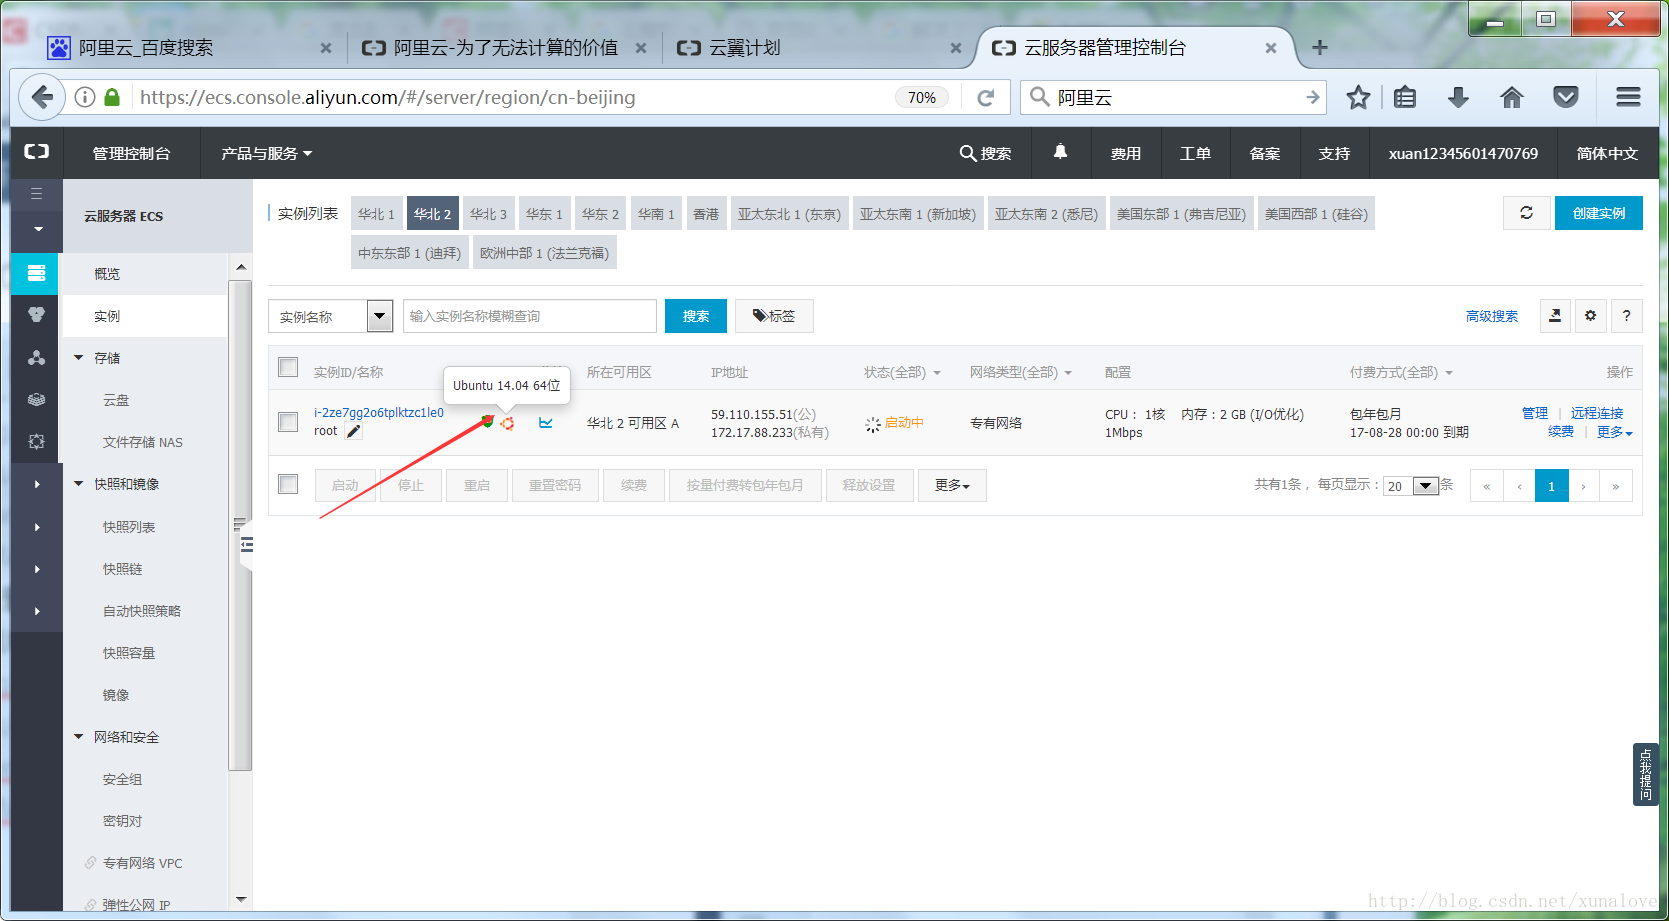Select the ECS server icon in left rail
This screenshot has height=921, width=1669.
(x=36, y=273)
